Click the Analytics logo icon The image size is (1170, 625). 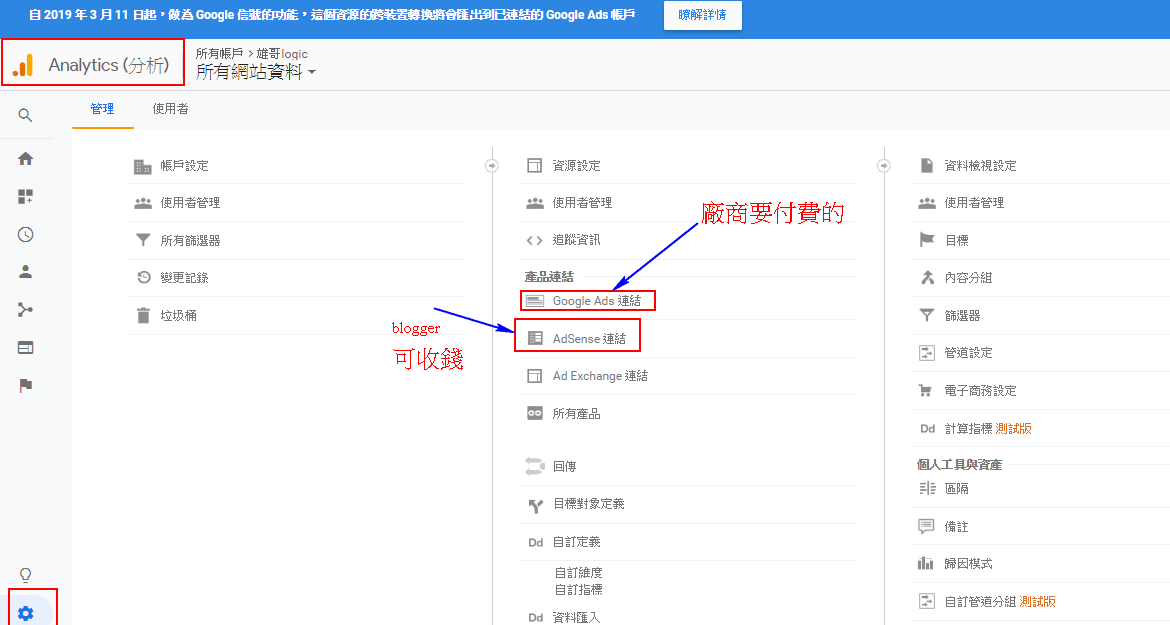pos(23,65)
